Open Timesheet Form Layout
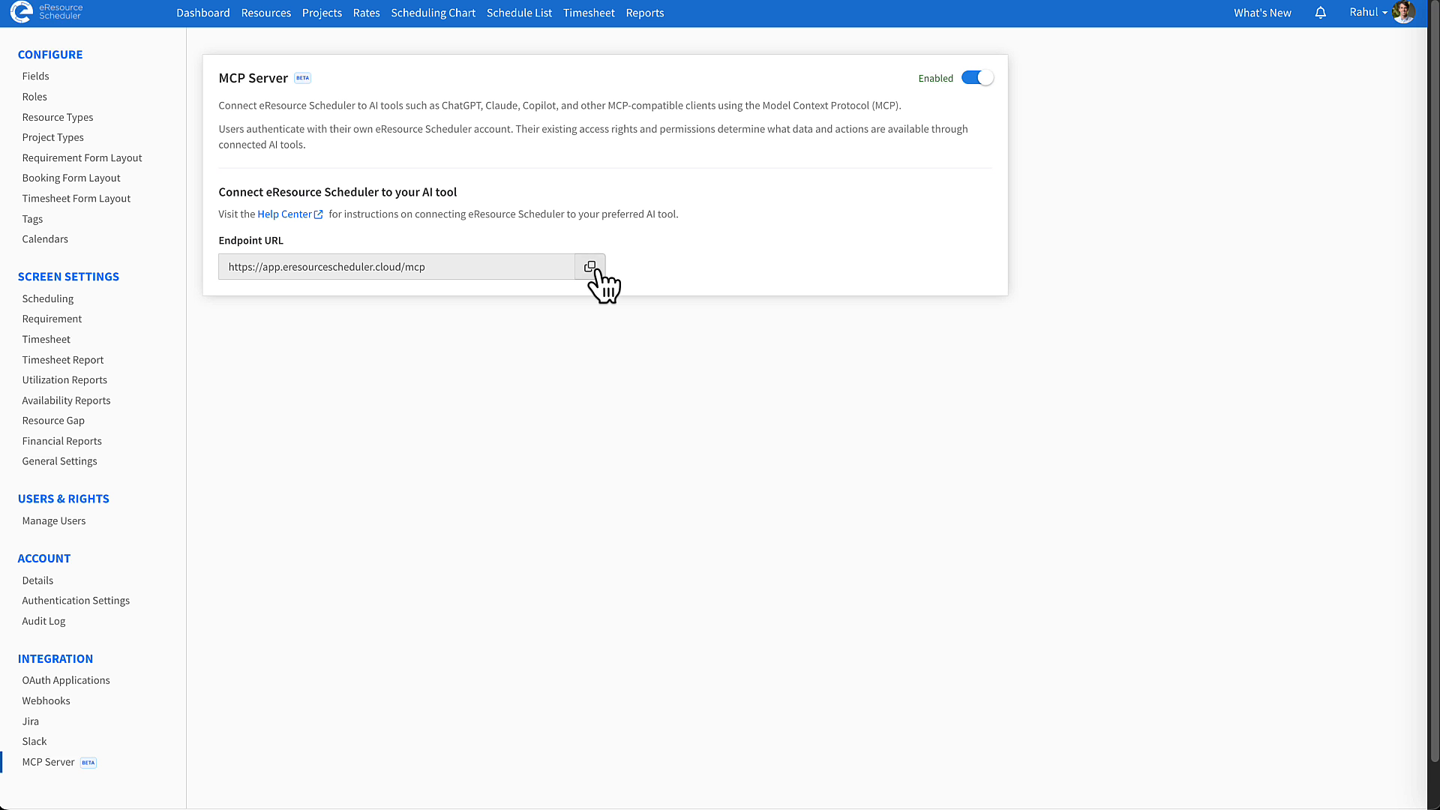 point(76,198)
